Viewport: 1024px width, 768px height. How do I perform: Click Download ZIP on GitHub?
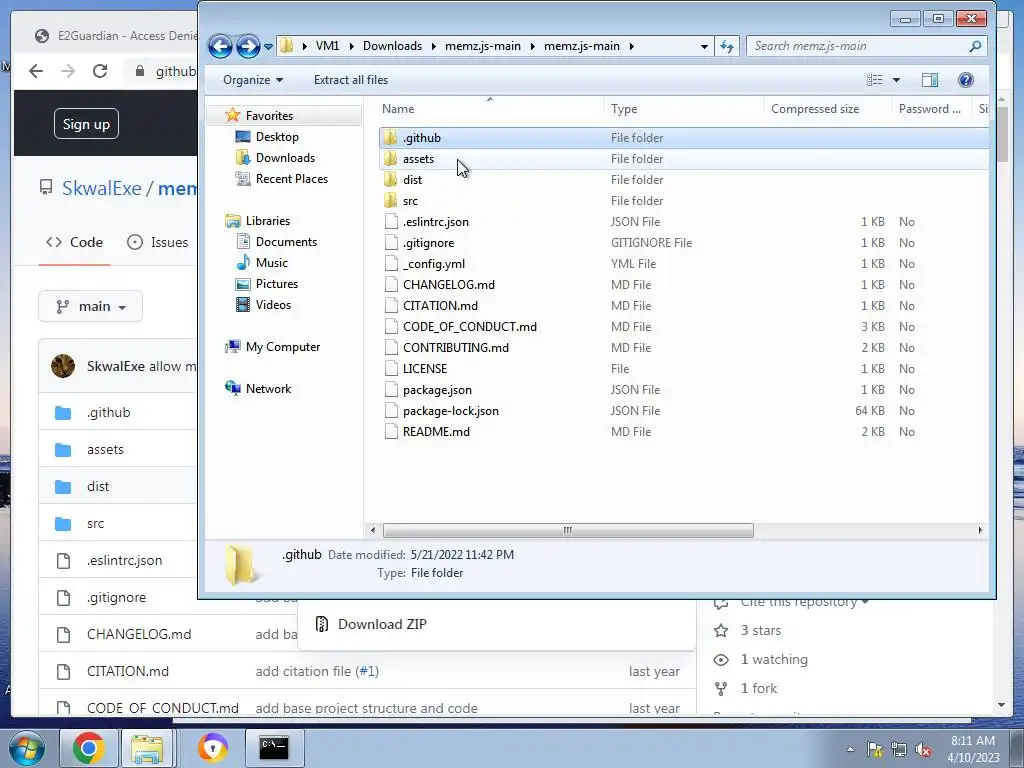coord(382,624)
